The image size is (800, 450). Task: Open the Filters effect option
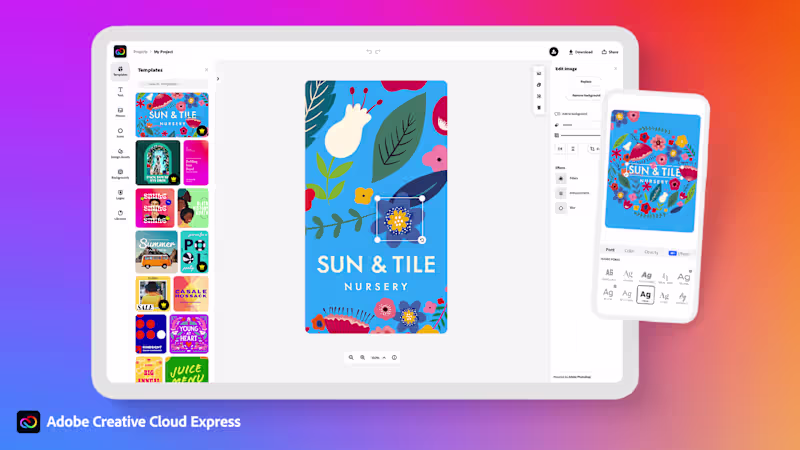click(x=567, y=178)
